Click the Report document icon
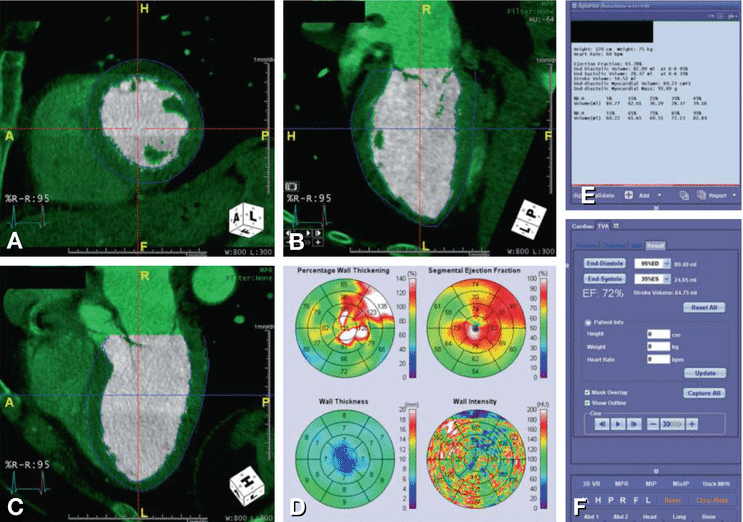This screenshot has height=522, width=743. pyautogui.click(x=701, y=195)
